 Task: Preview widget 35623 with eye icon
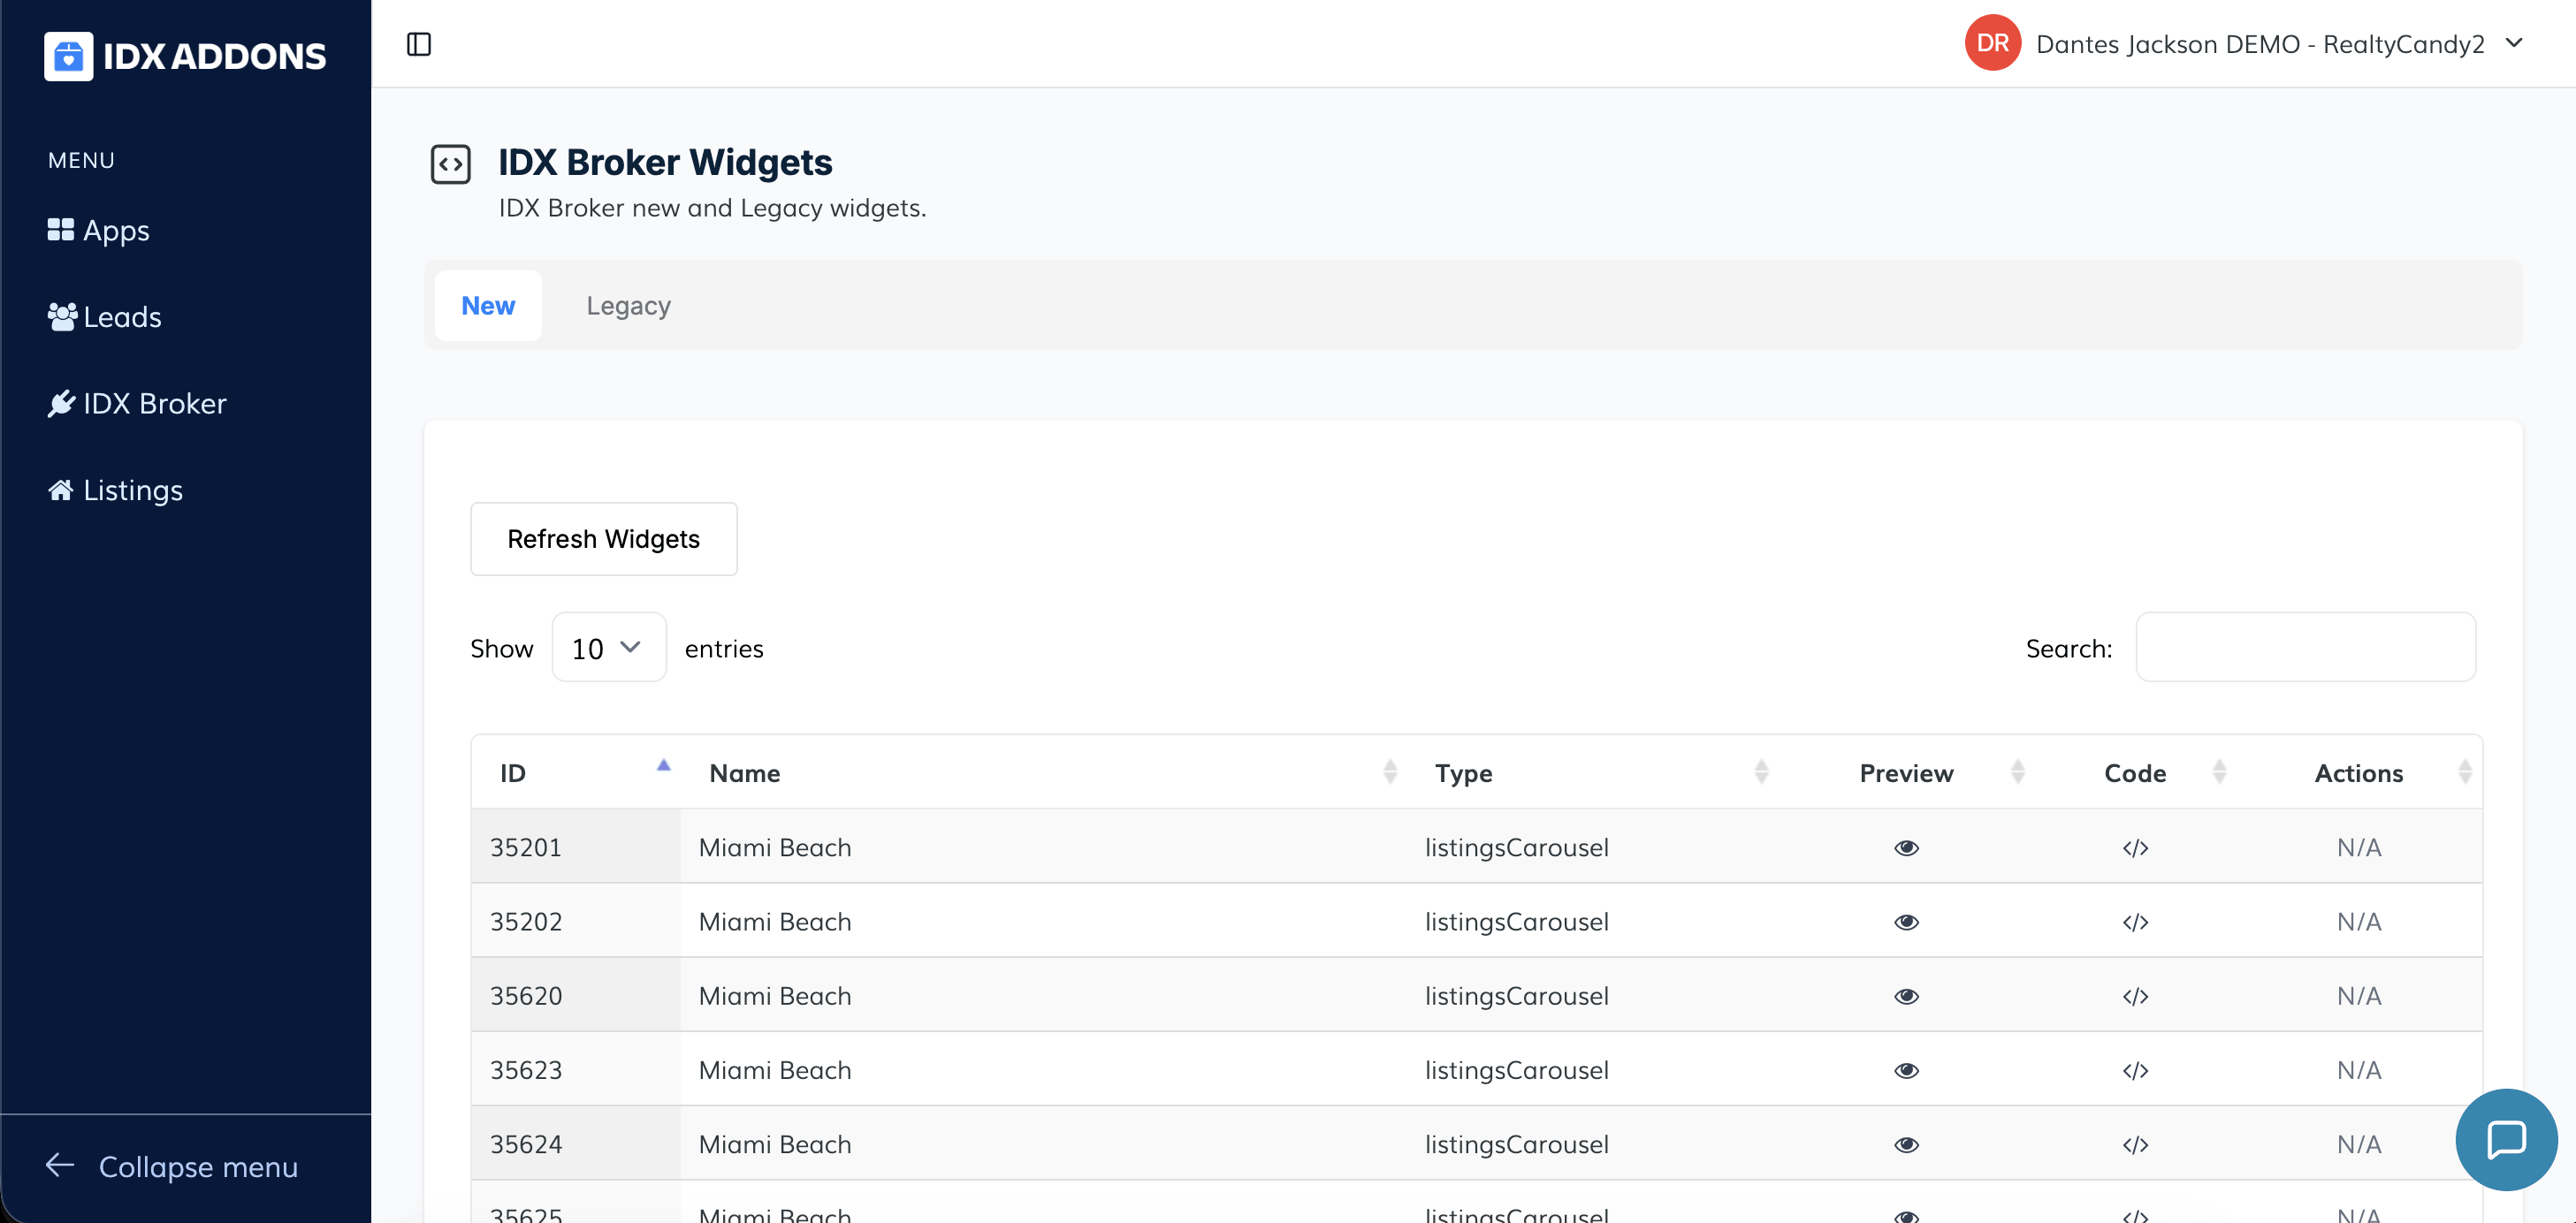tap(1906, 1070)
